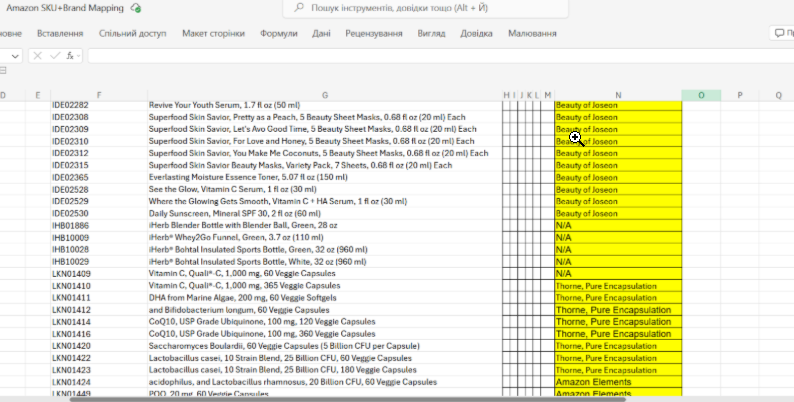Select Superfood Skin Savior Variety Pack cell

point(325,165)
